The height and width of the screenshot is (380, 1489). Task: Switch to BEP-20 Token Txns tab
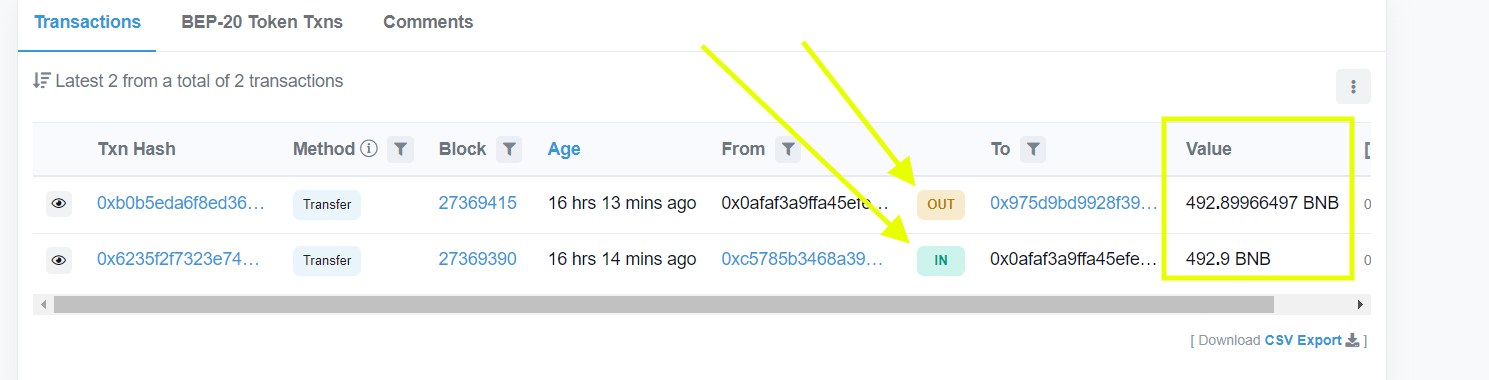262,22
